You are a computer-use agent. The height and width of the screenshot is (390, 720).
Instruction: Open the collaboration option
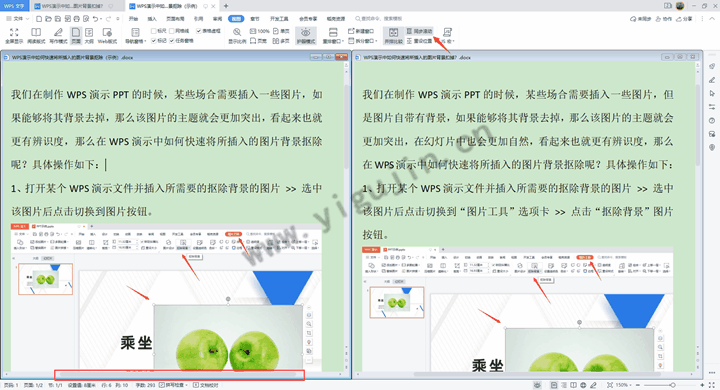[664, 19]
